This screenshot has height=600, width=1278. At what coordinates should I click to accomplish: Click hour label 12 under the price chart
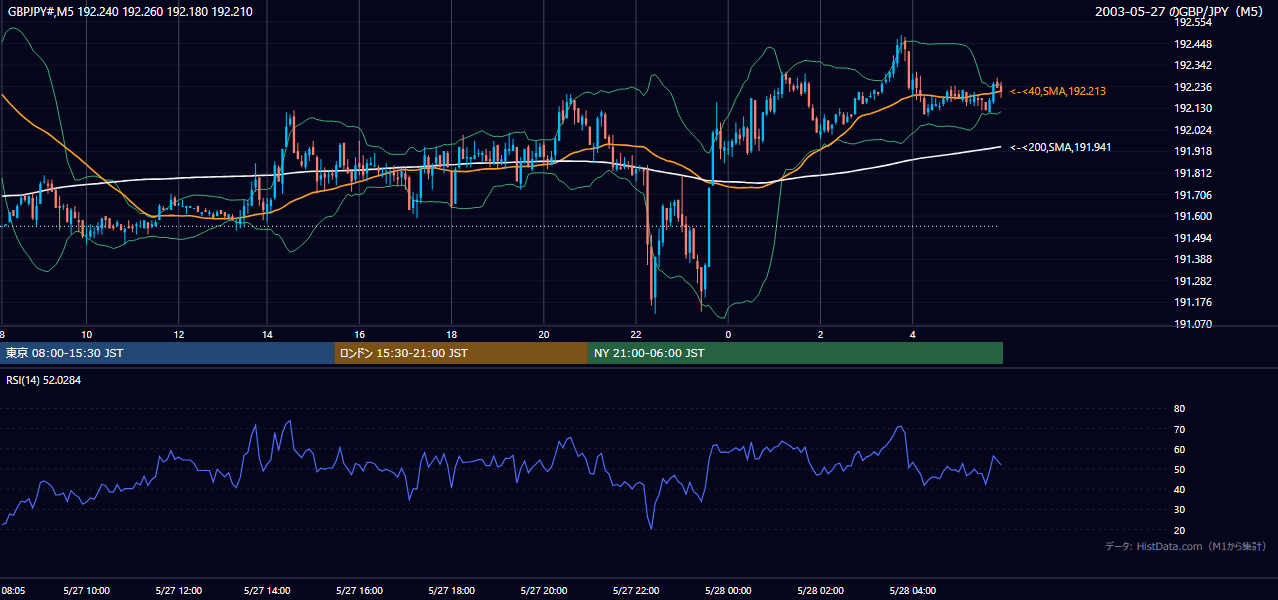(178, 334)
